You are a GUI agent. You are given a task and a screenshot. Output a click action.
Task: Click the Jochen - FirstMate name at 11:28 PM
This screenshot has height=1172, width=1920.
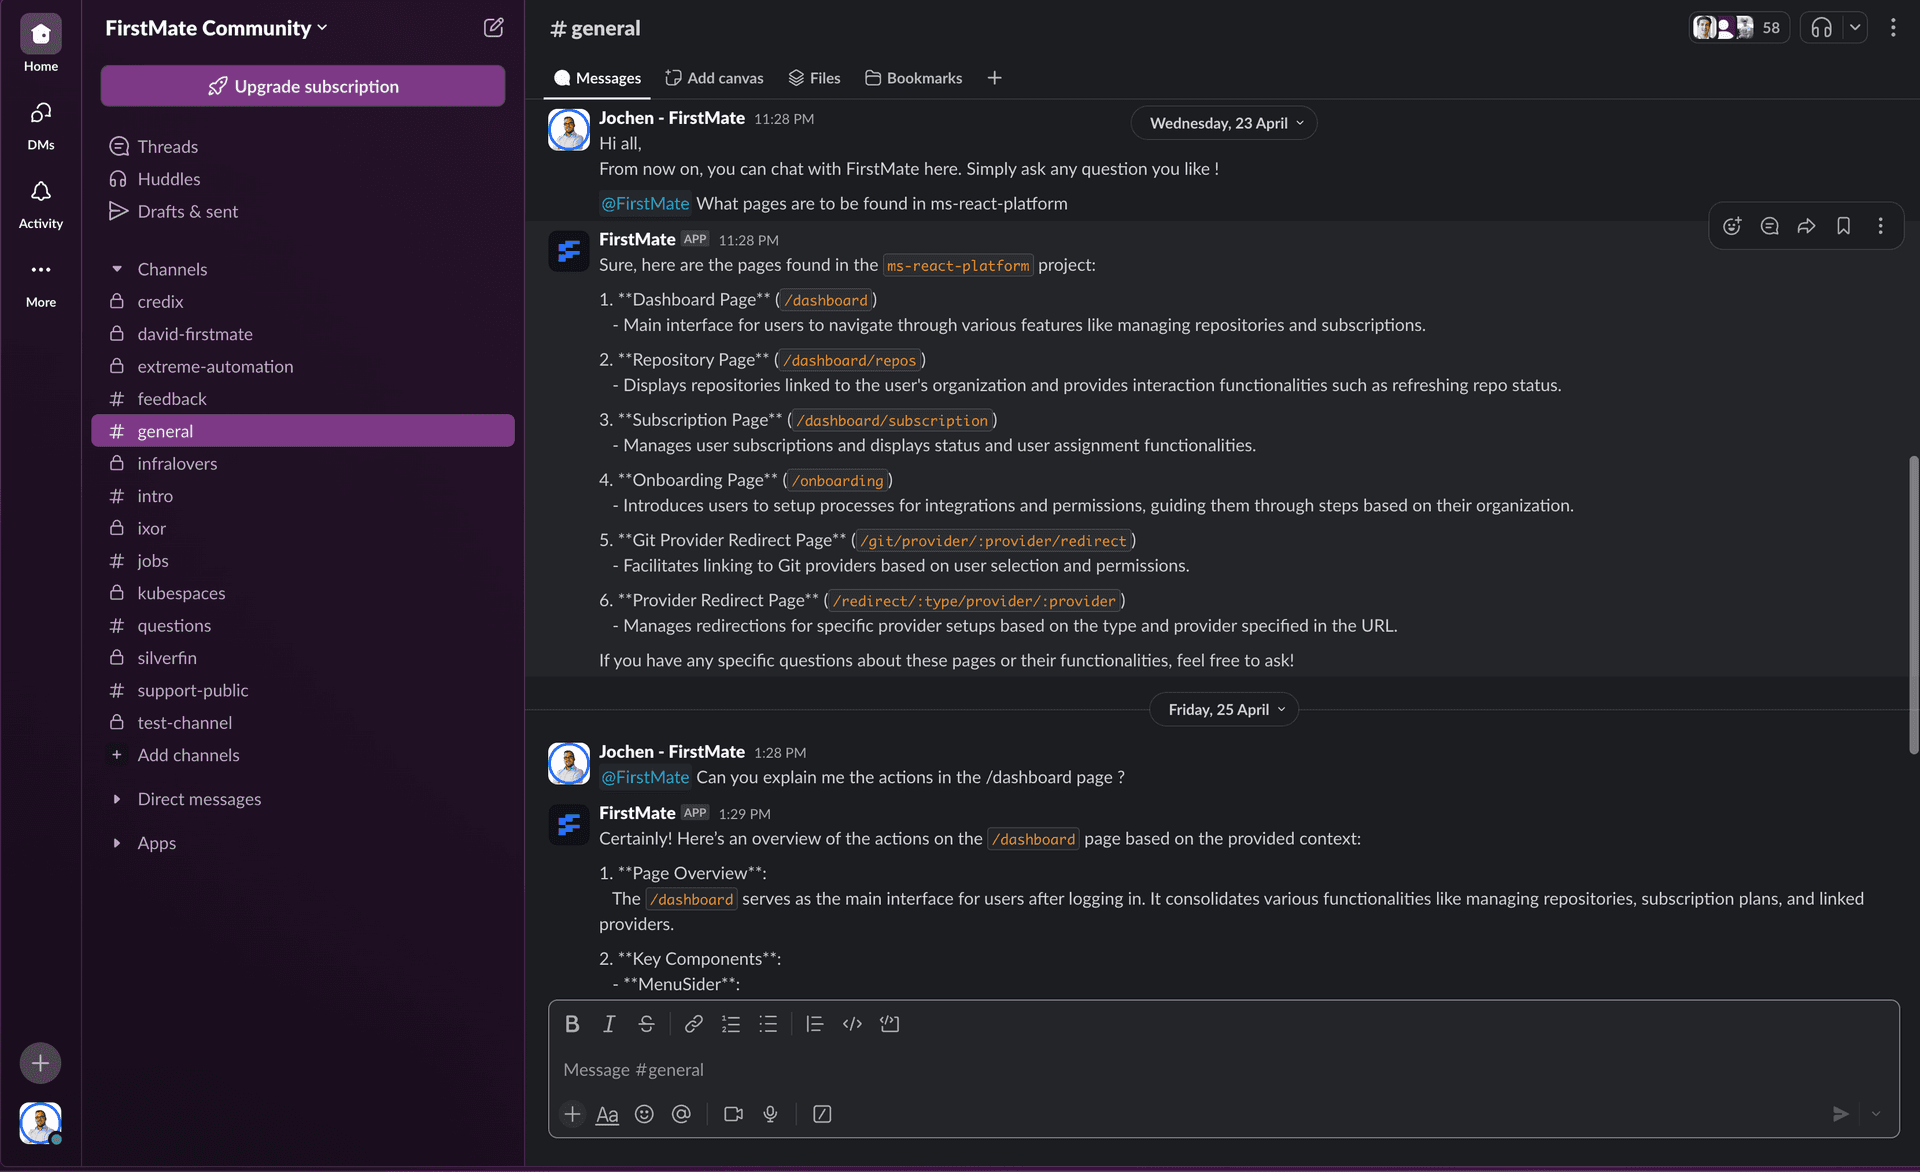point(672,118)
